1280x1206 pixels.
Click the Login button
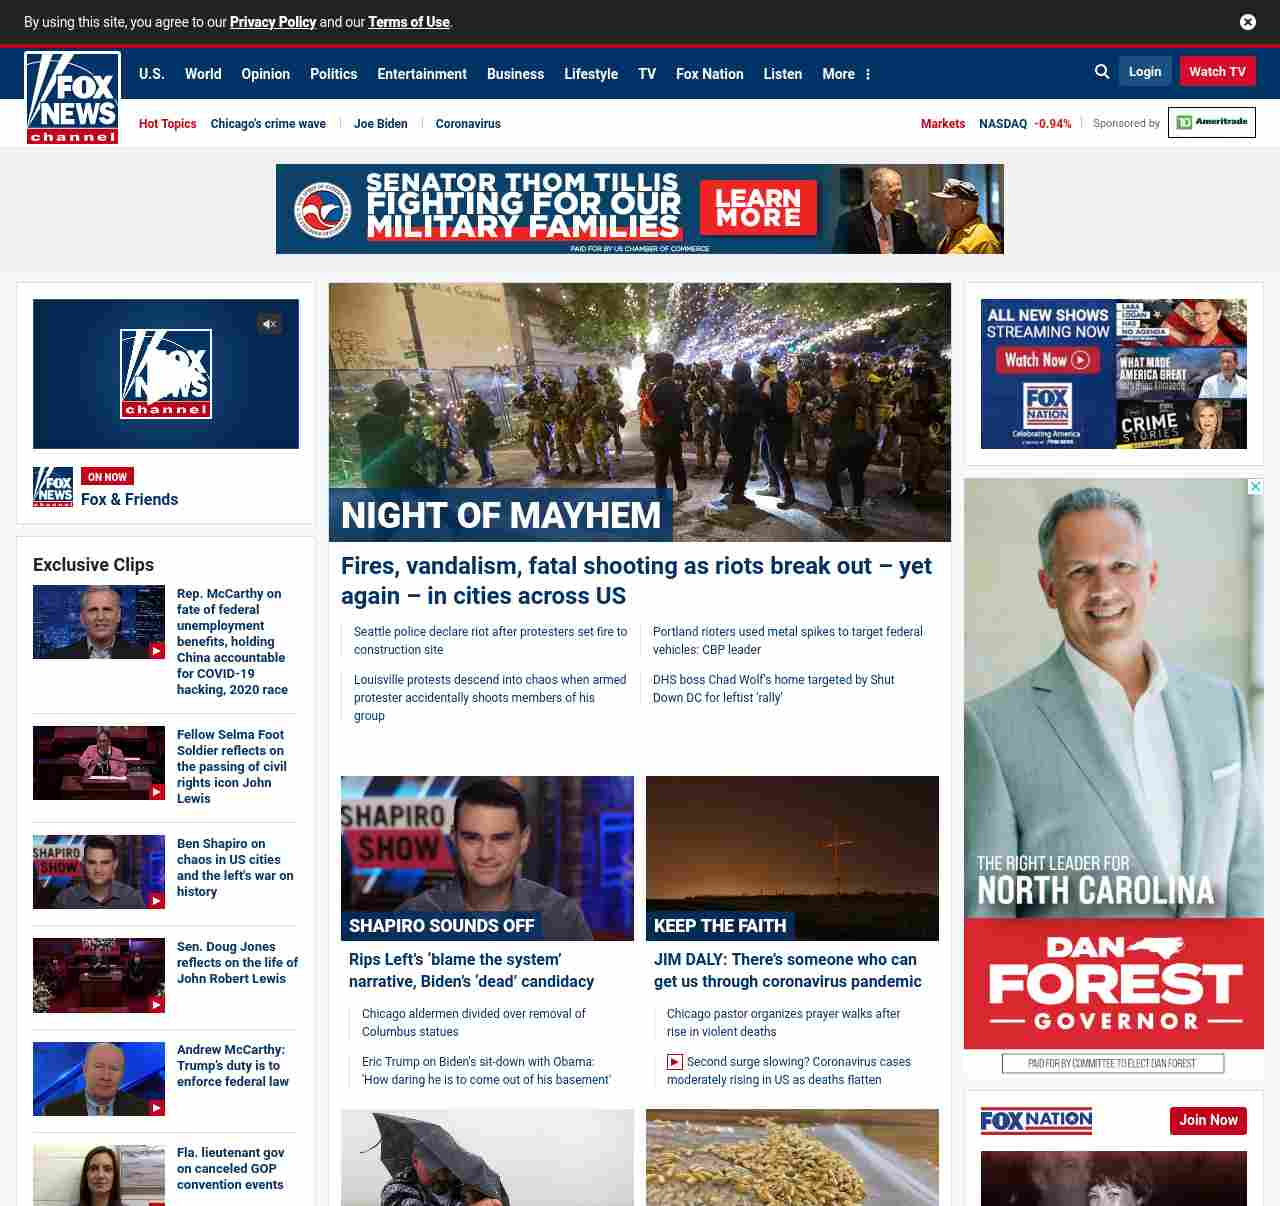coord(1145,72)
